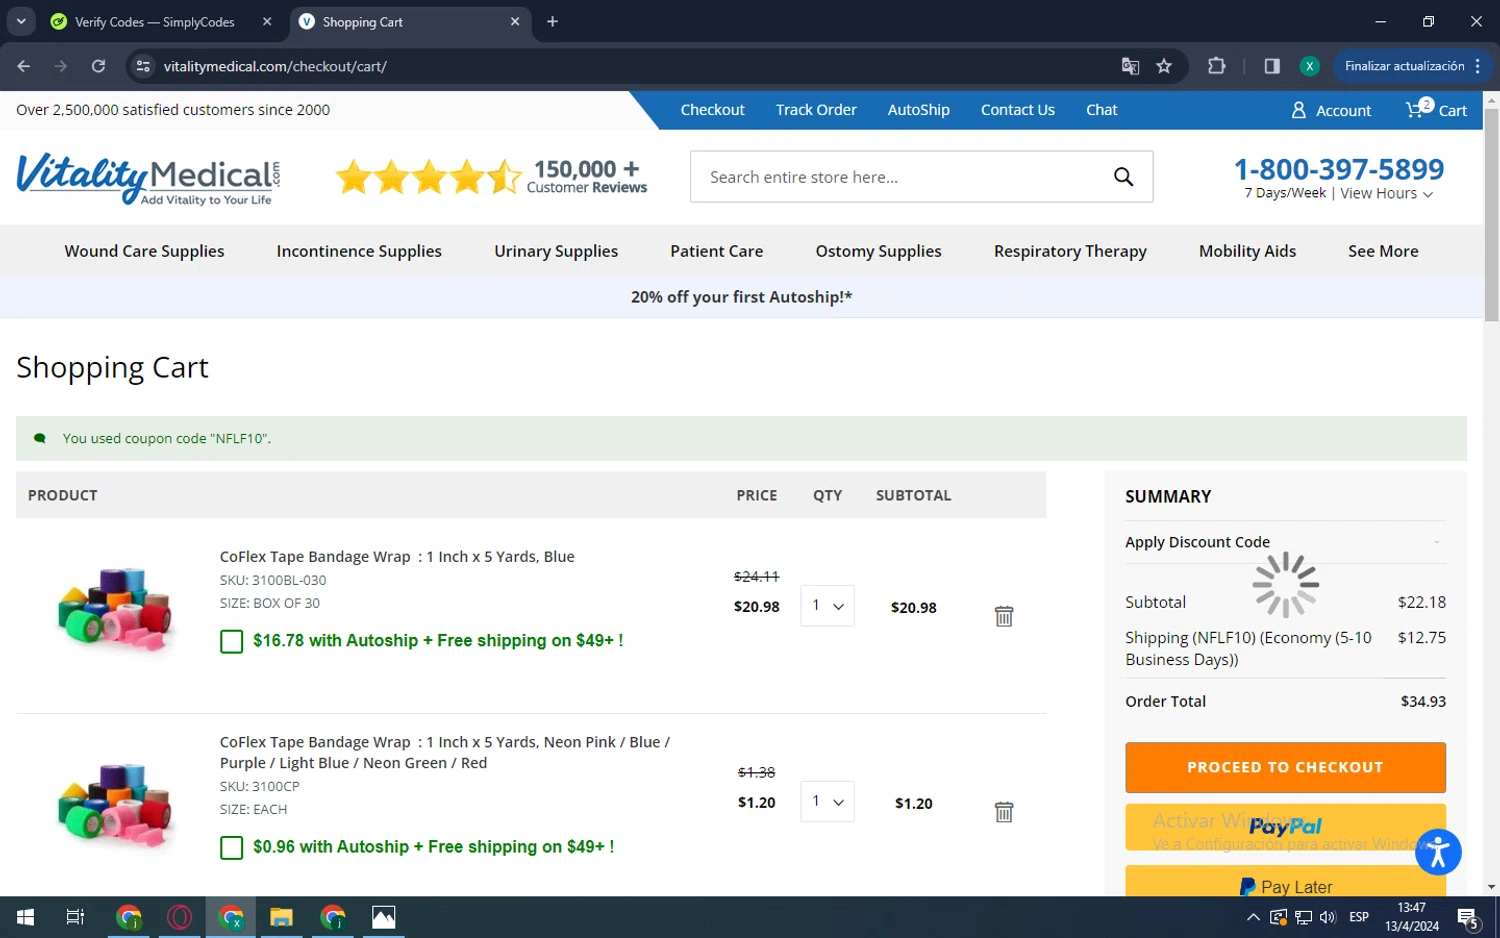The height and width of the screenshot is (938, 1500).
Task: Adjust the system volume icon
Action: click(1328, 917)
